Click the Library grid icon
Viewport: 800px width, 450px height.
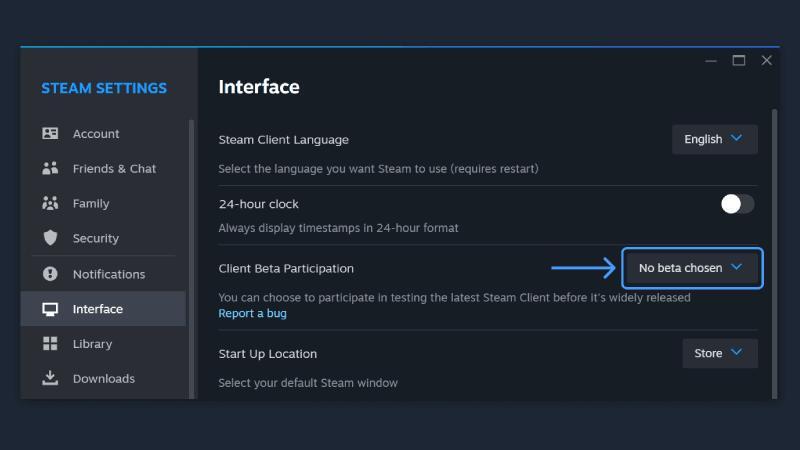pyautogui.click(x=50, y=343)
